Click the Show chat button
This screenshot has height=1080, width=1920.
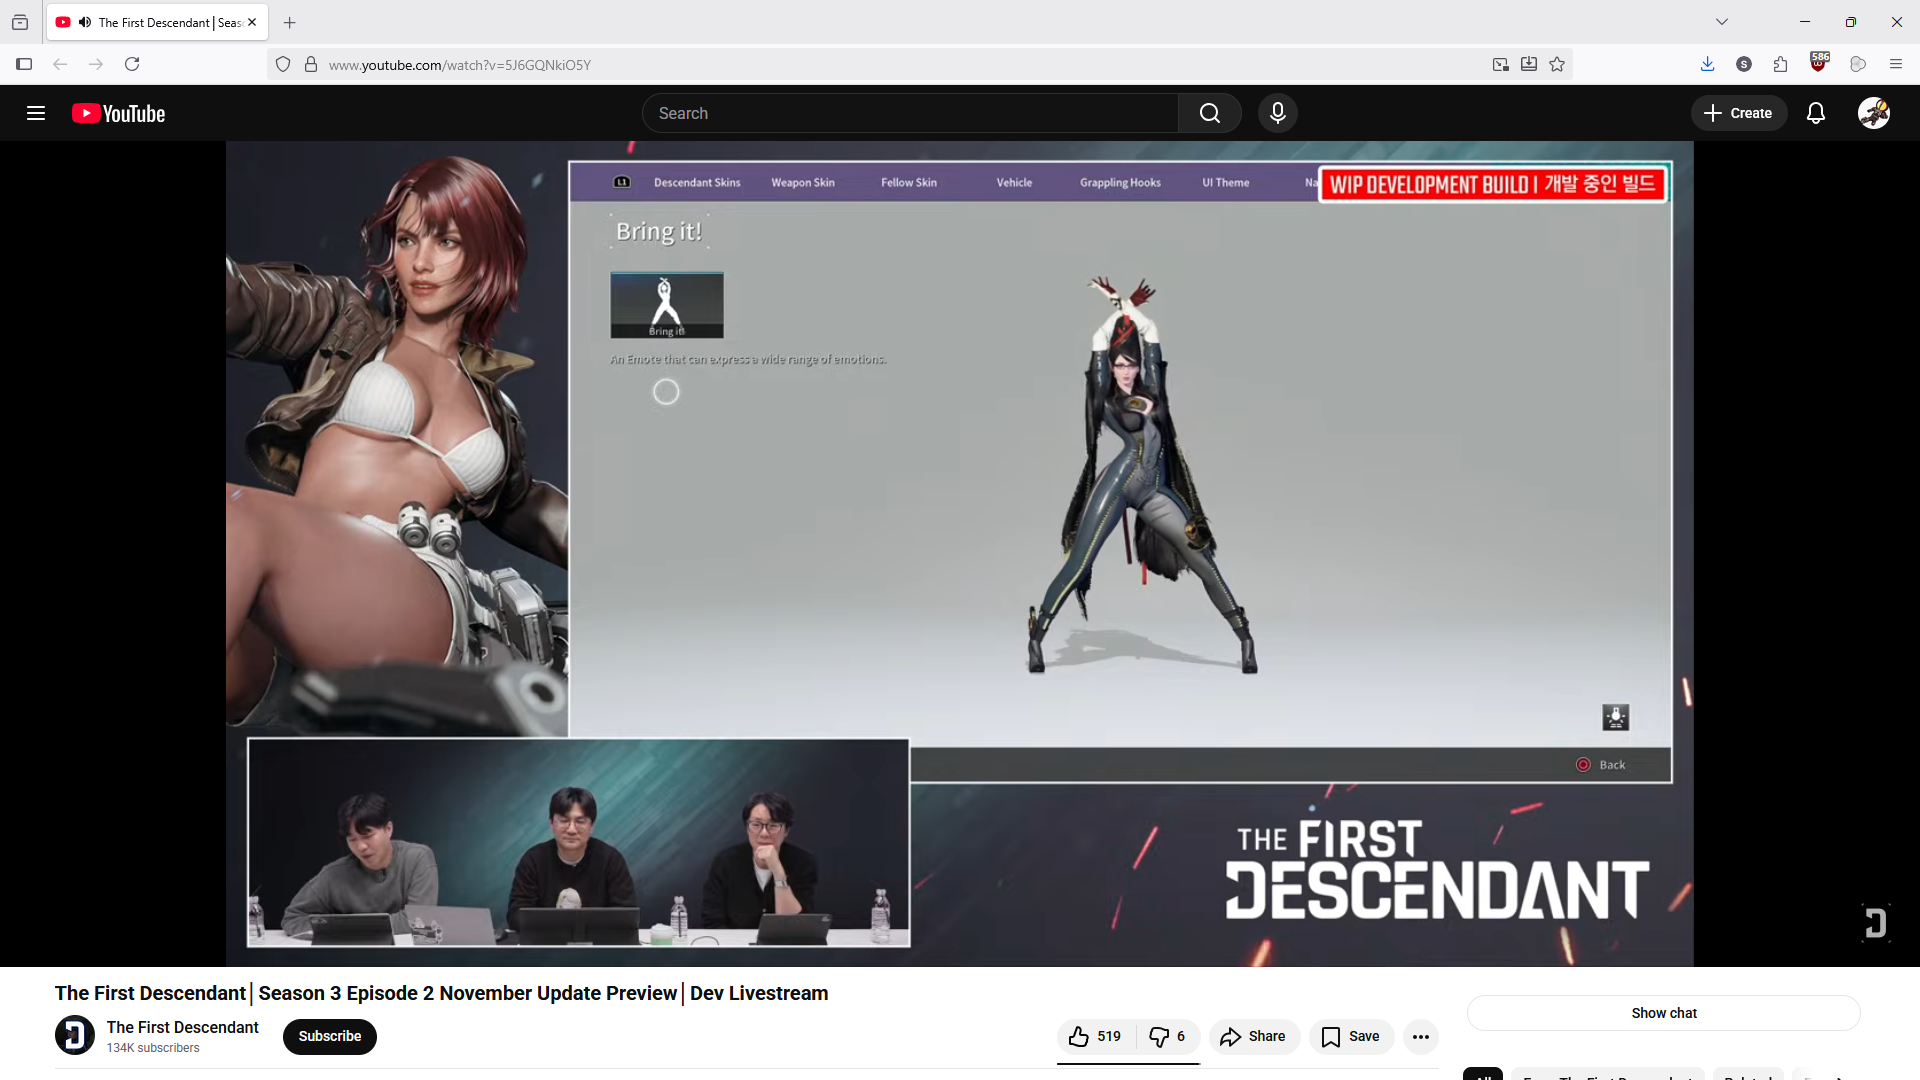[x=1663, y=1013]
